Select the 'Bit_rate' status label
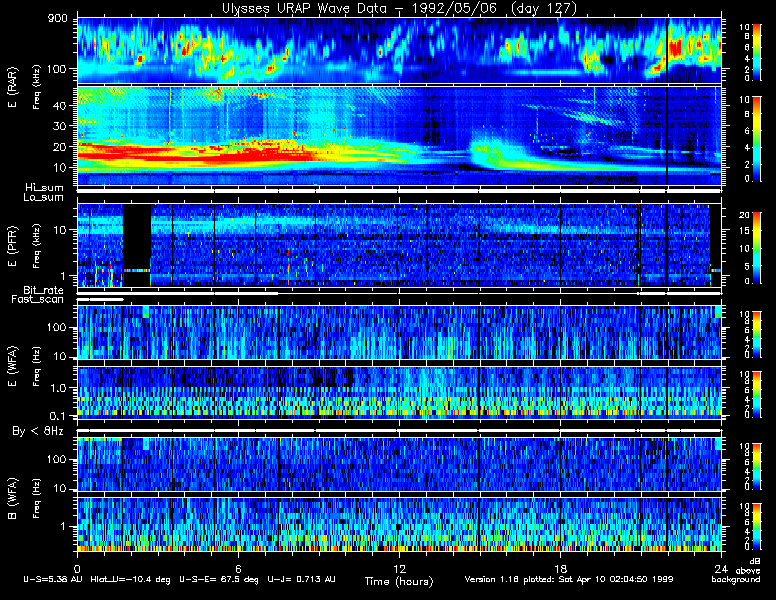The width and height of the screenshot is (776, 600). (44, 290)
